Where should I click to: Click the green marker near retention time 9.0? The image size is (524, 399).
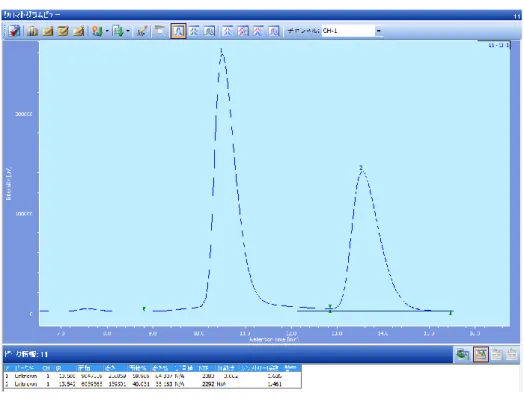pos(144,309)
